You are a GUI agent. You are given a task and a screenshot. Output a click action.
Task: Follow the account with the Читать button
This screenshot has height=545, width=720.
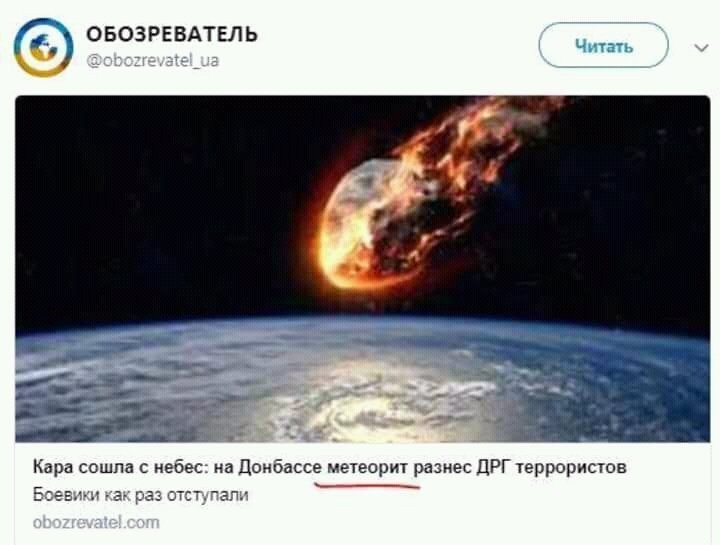coord(603,45)
